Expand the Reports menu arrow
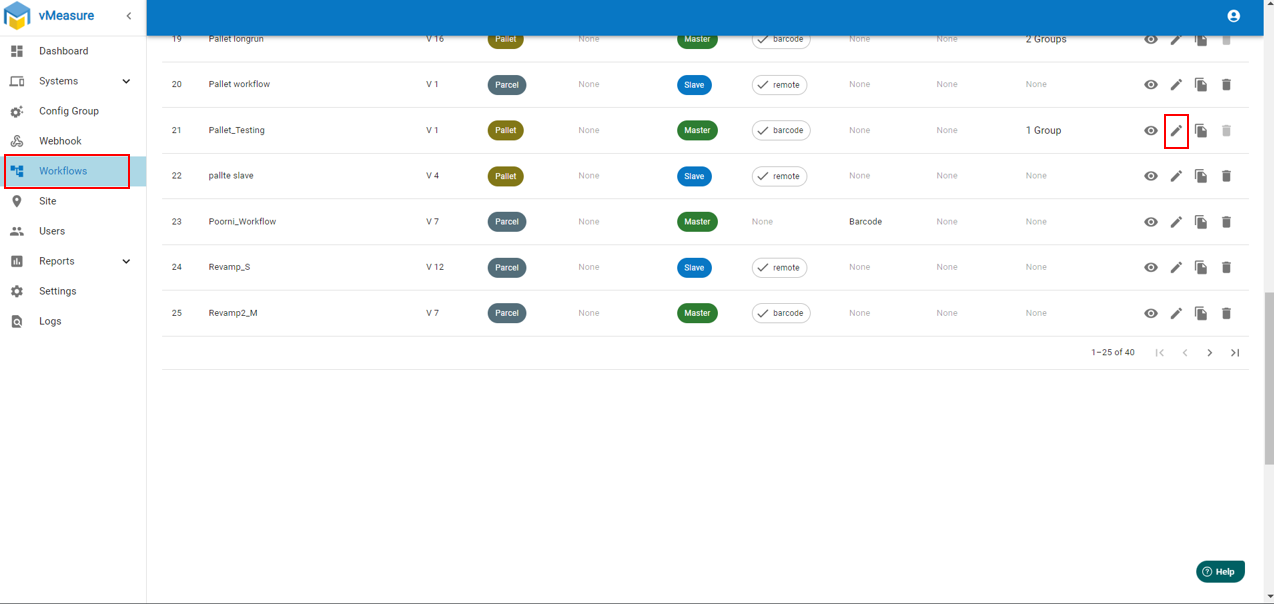The image size is (1274, 604). click(126, 261)
